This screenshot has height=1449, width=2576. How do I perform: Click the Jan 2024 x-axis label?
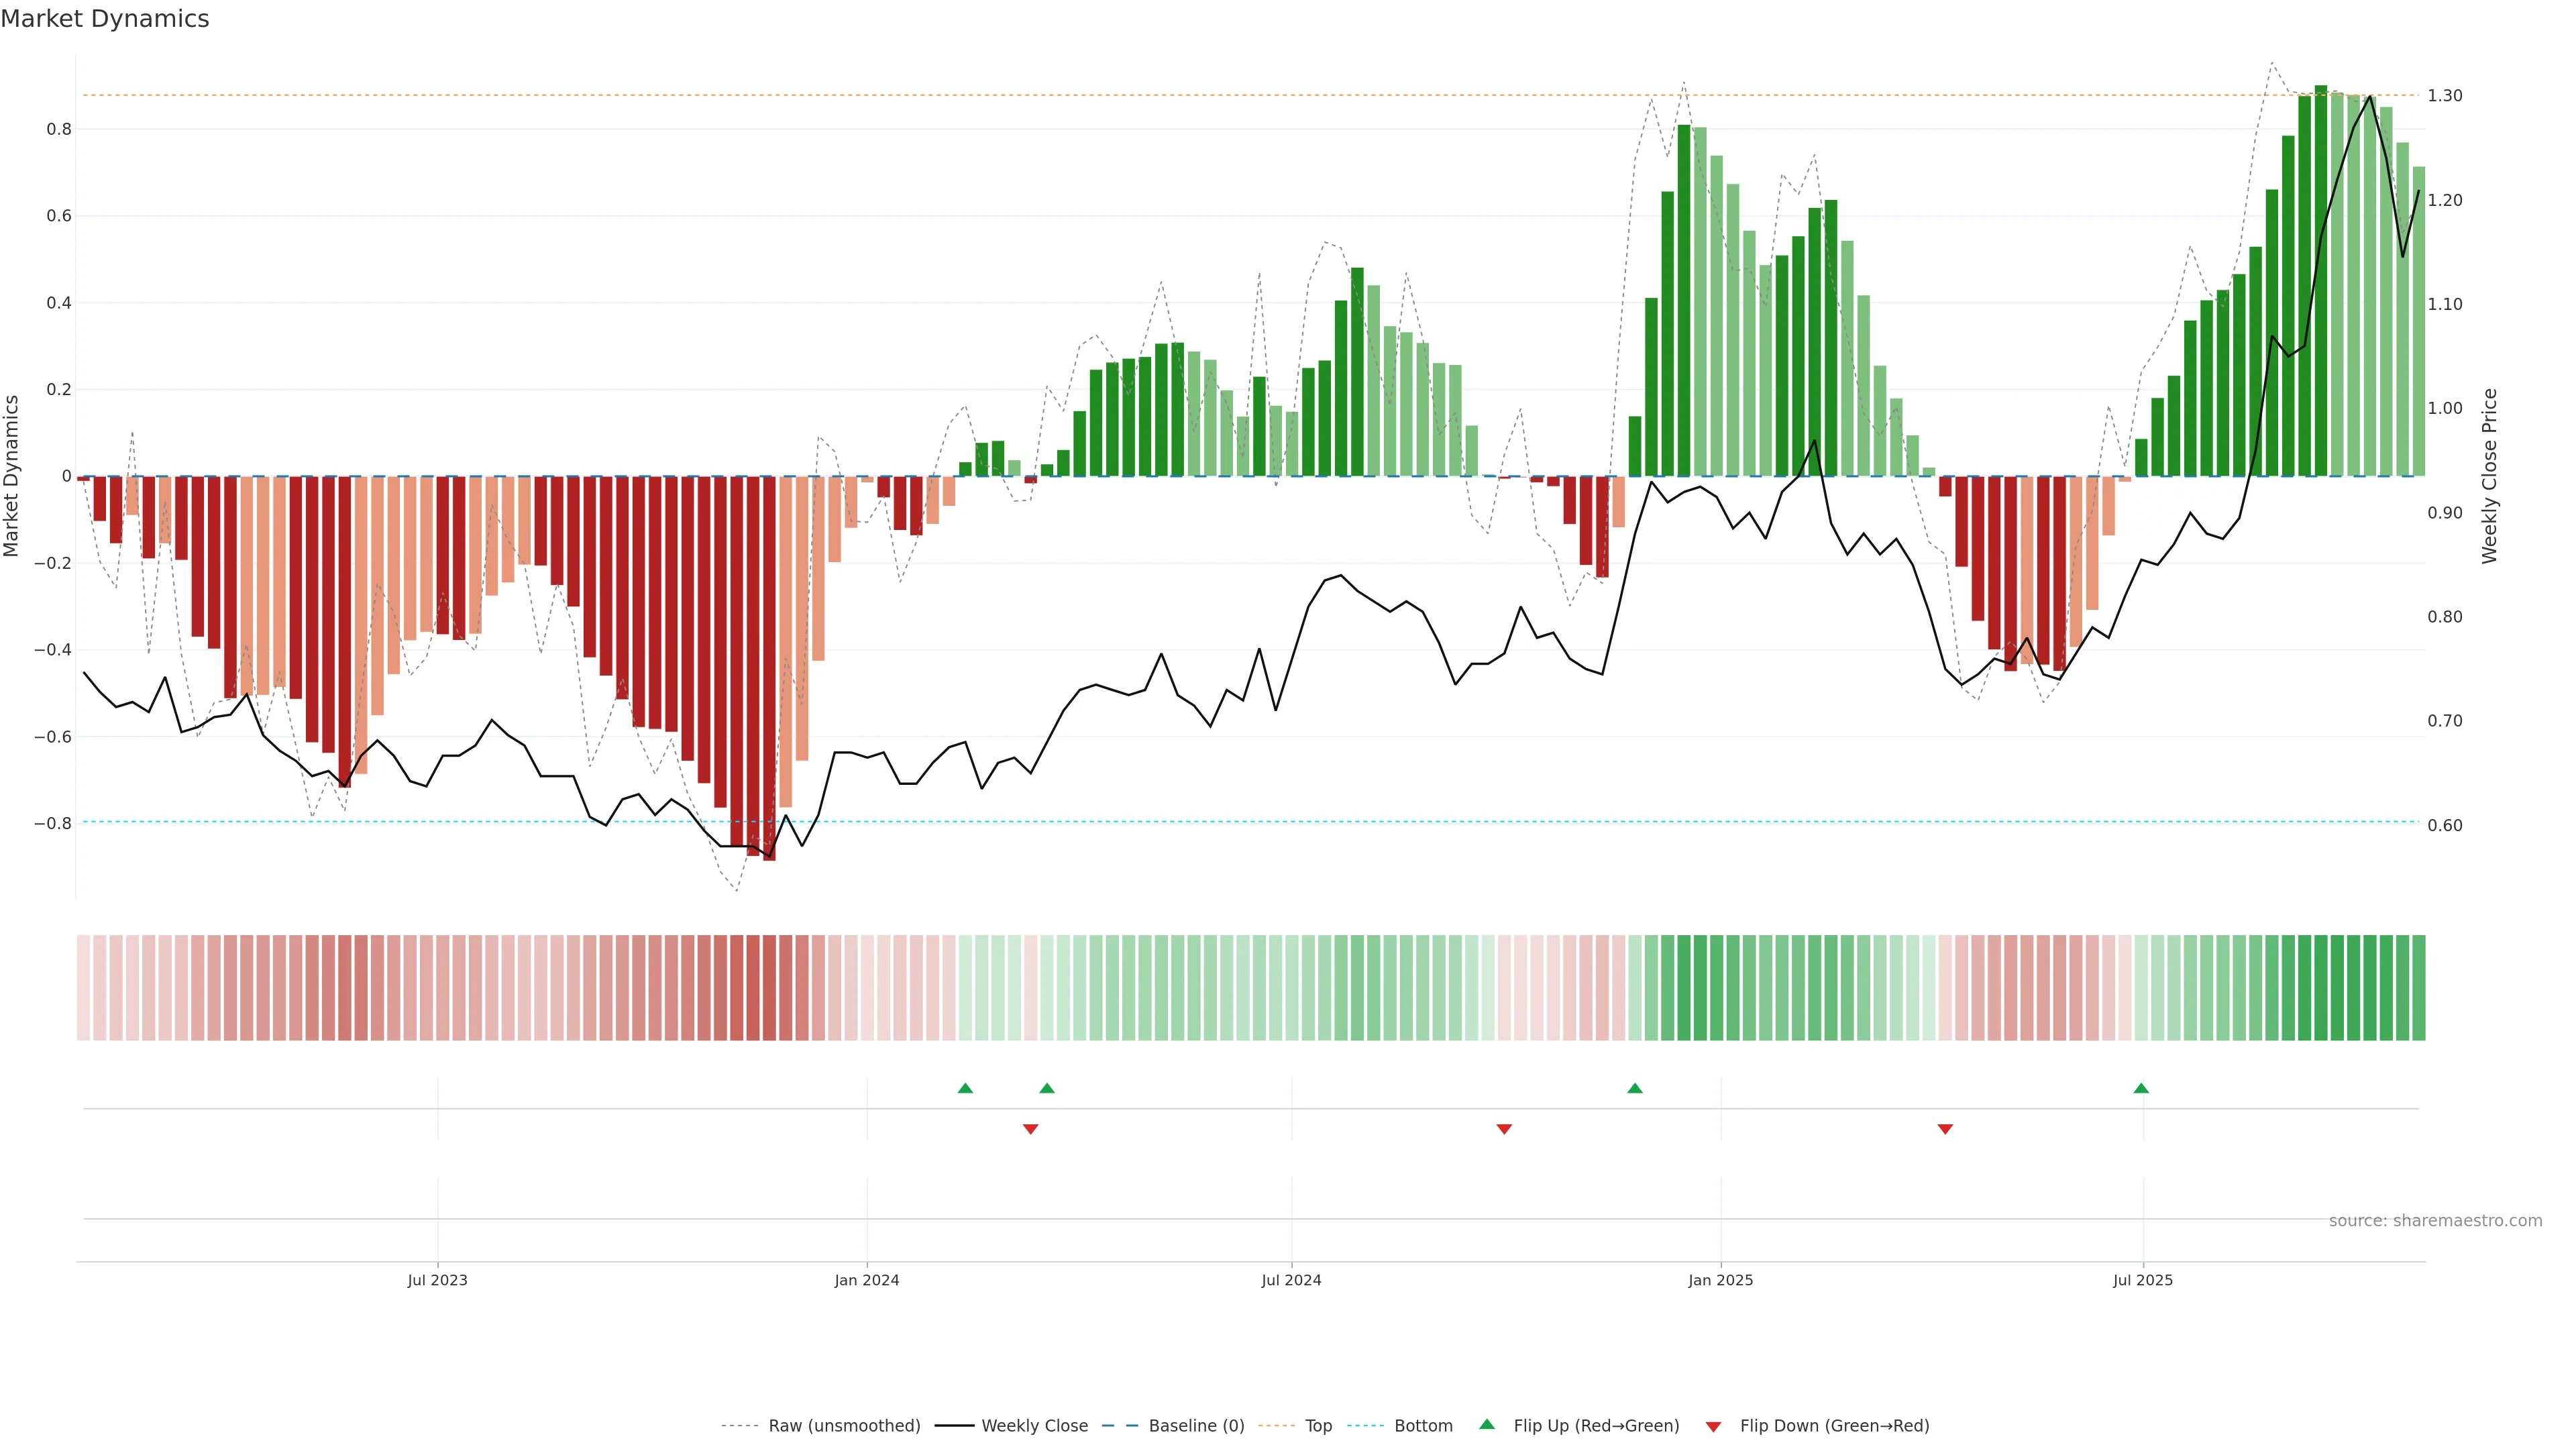[x=867, y=1280]
